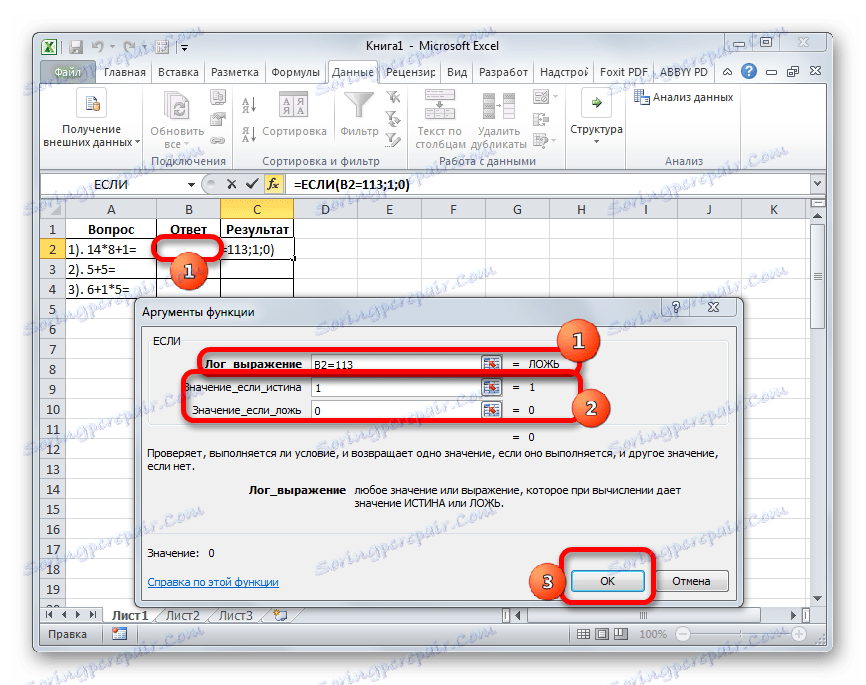This screenshot has width=866, height=685.
Task: Select the Вопрос header cell
Action: tap(111, 229)
